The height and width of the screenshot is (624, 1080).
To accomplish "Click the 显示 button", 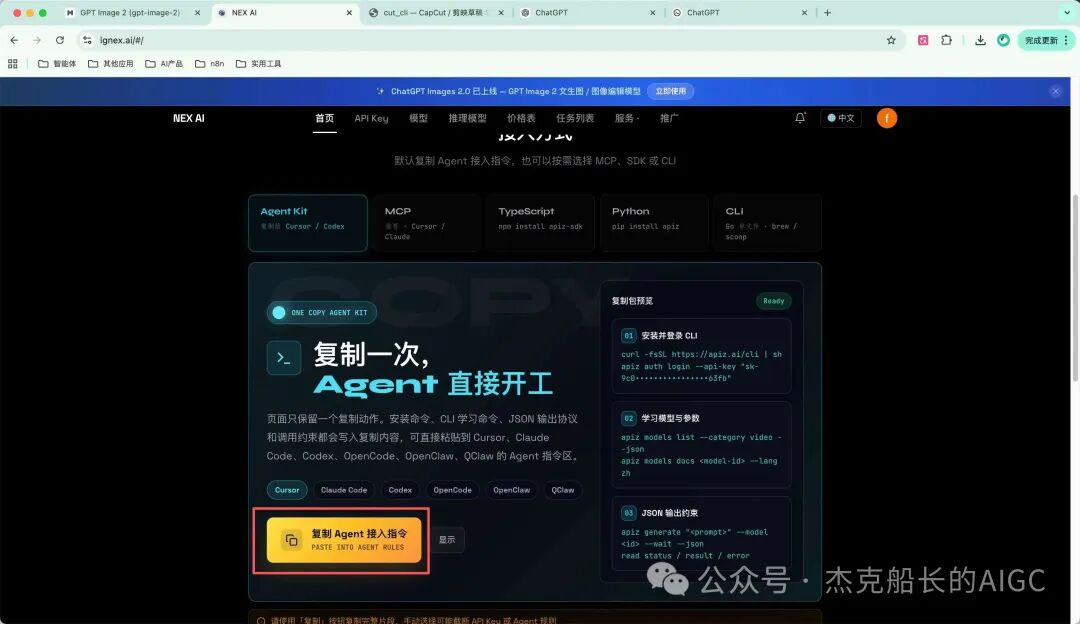I will click(x=447, y=540).
